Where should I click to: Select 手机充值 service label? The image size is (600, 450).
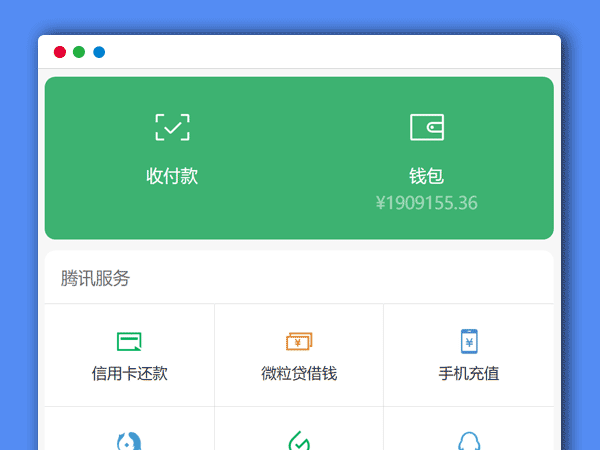469,374
